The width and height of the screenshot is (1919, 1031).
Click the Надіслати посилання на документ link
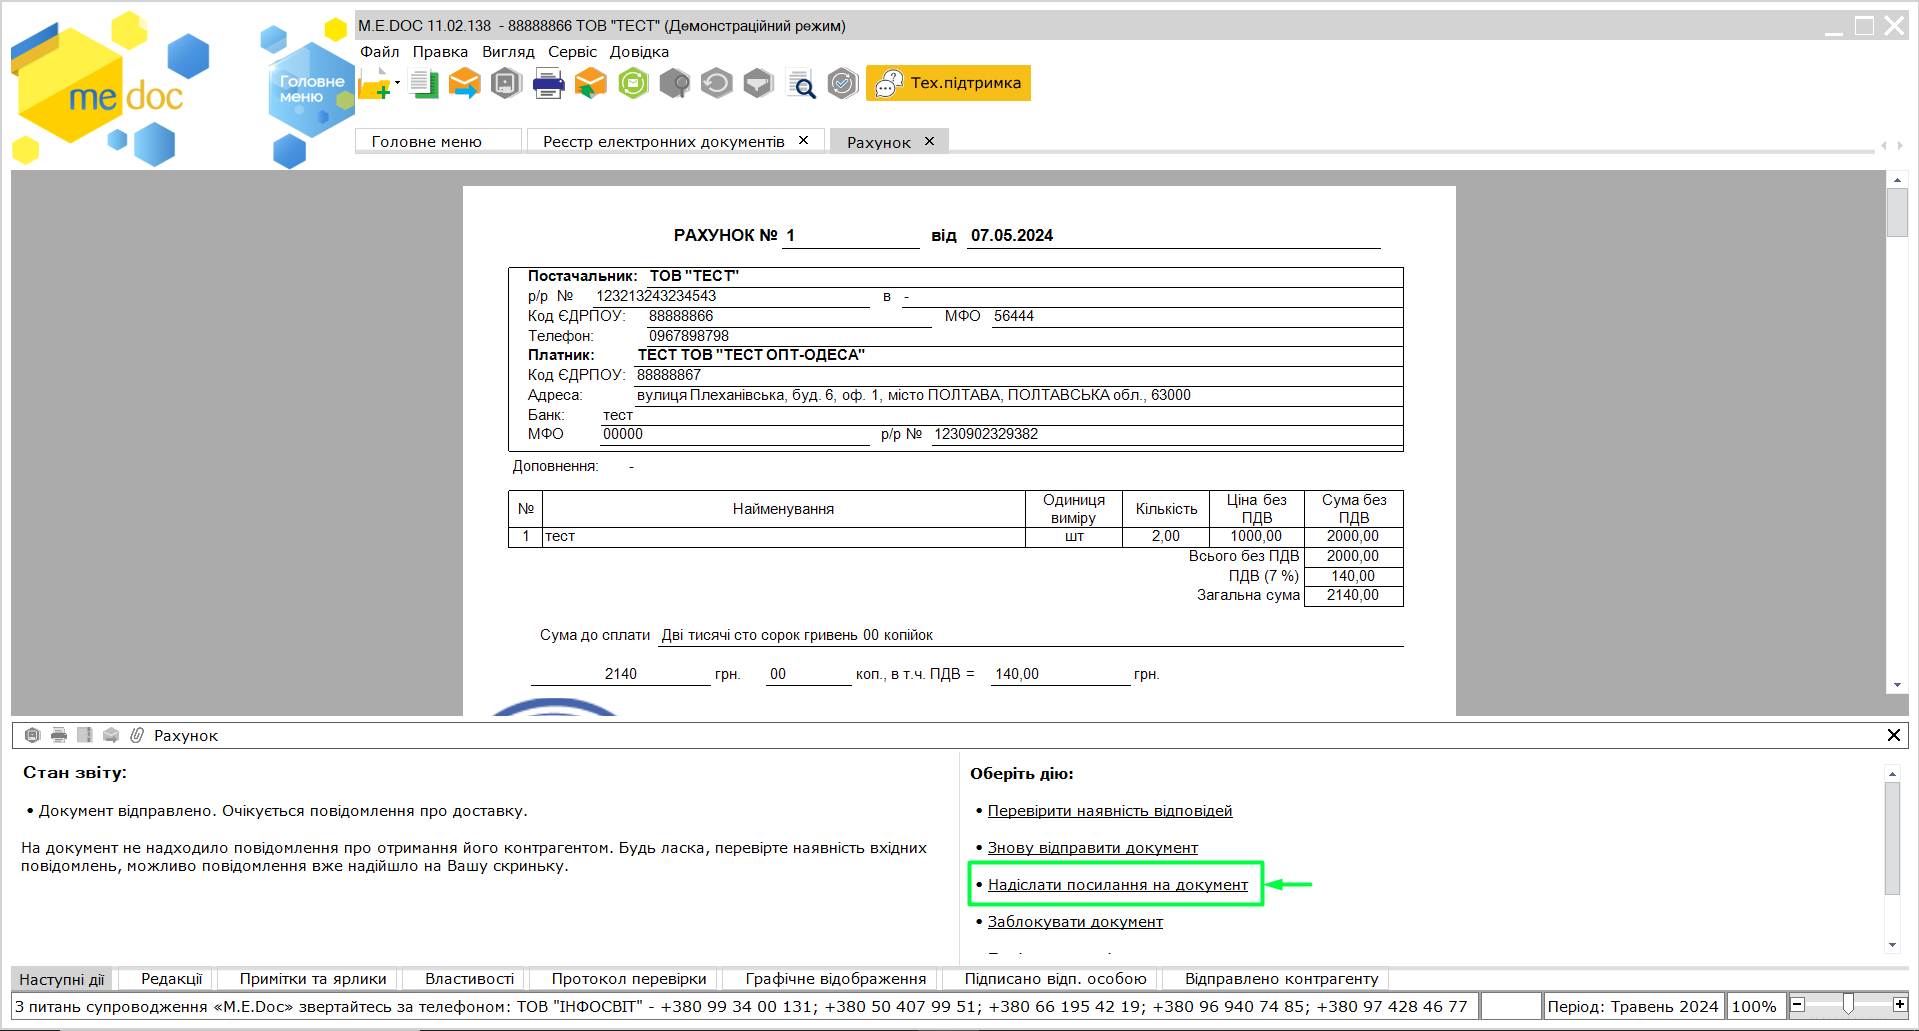click(x=1117, y=885)
